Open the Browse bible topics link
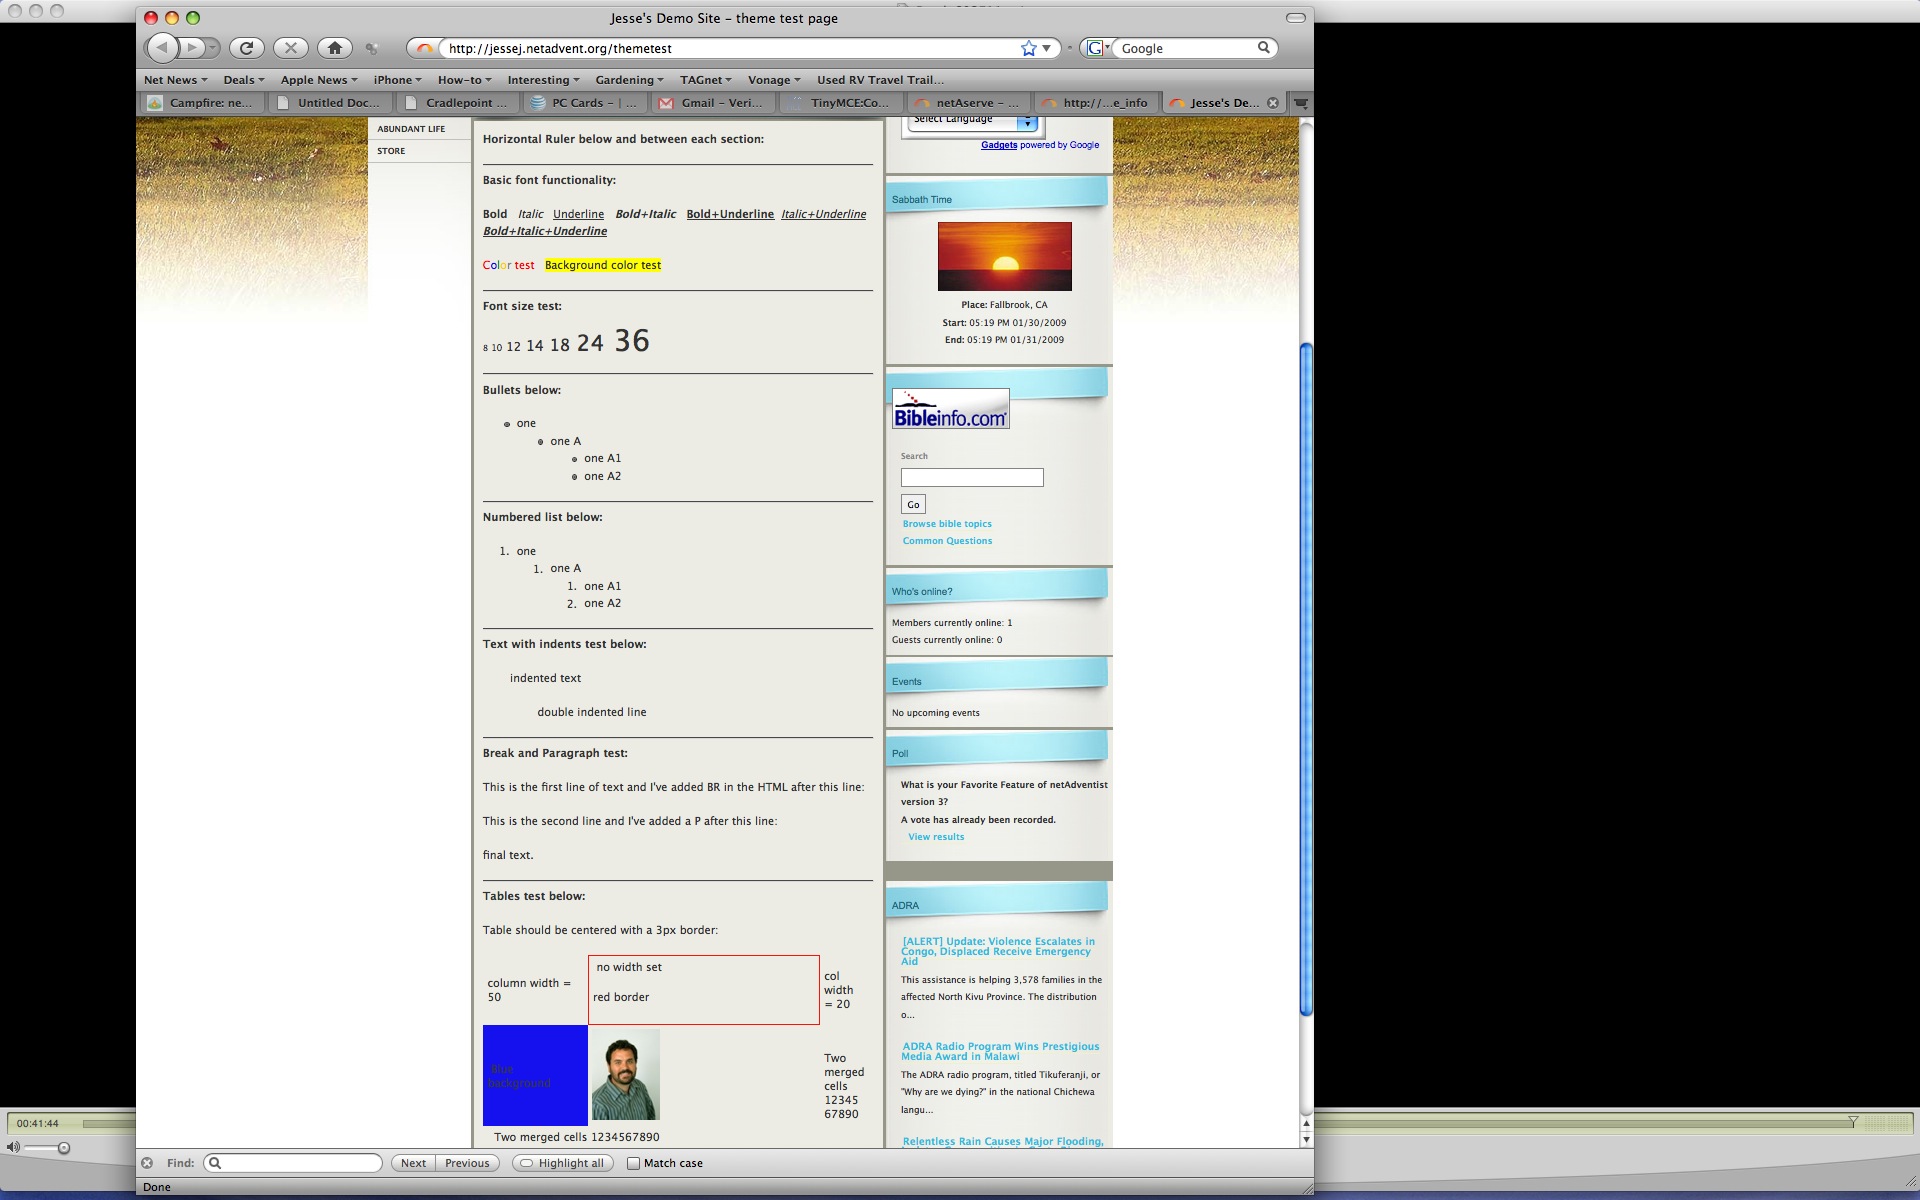1920x1200 pixels. tap(947, 524)
